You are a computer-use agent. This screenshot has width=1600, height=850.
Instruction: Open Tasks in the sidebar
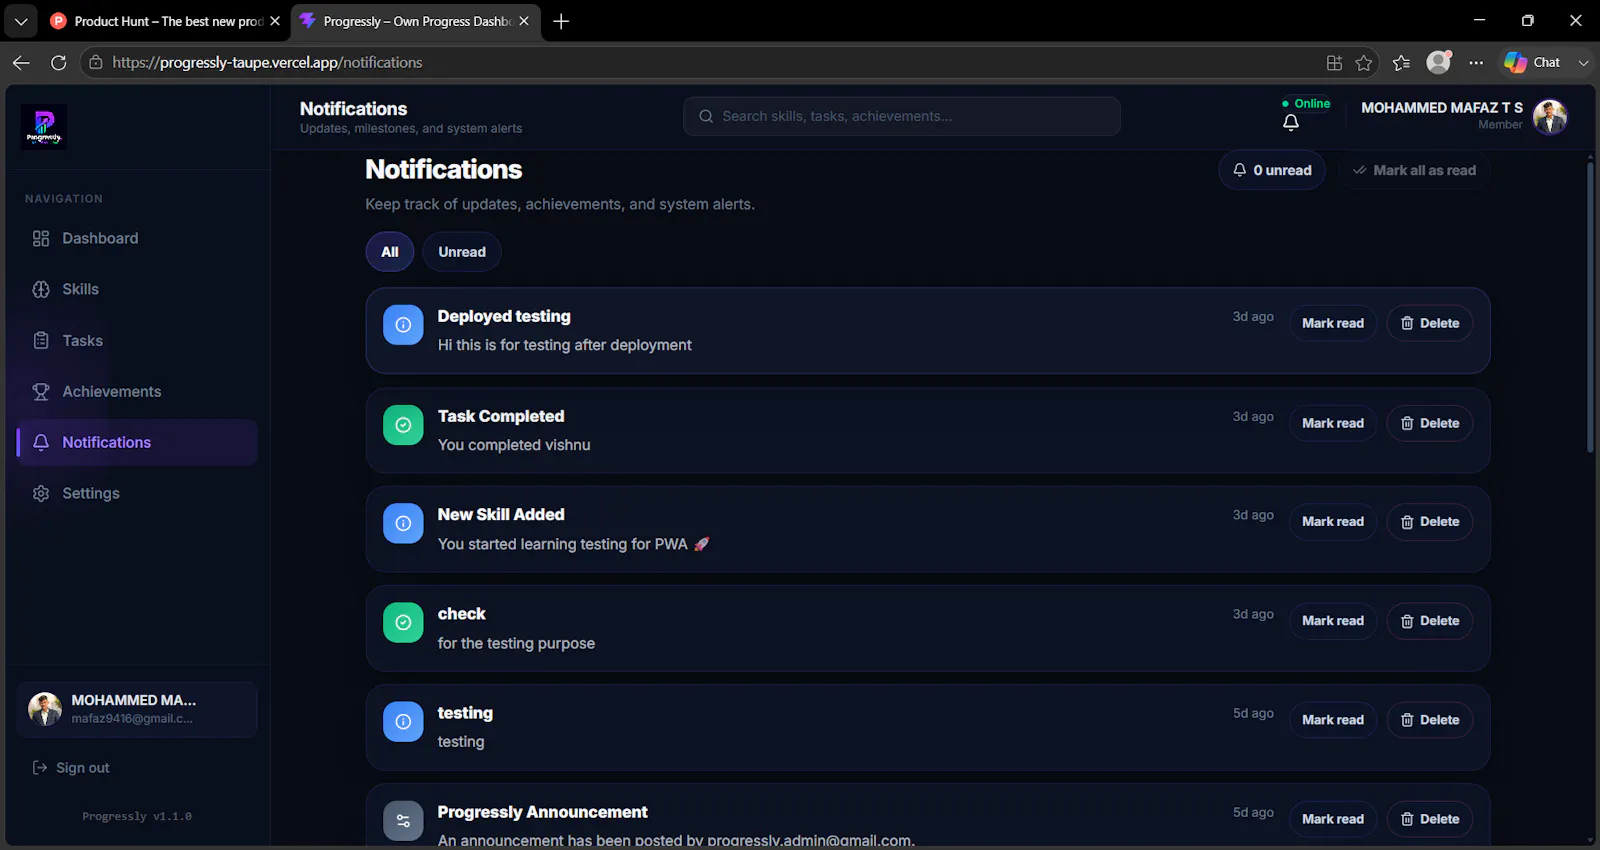coord(137,340)
